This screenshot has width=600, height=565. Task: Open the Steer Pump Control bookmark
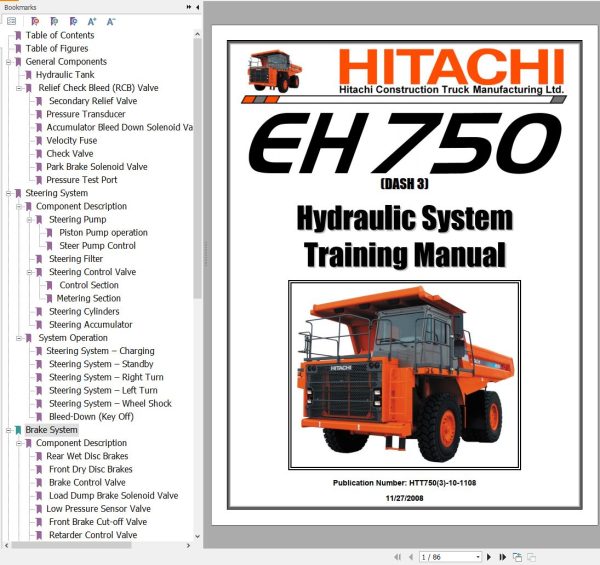[x=97, y=246]
